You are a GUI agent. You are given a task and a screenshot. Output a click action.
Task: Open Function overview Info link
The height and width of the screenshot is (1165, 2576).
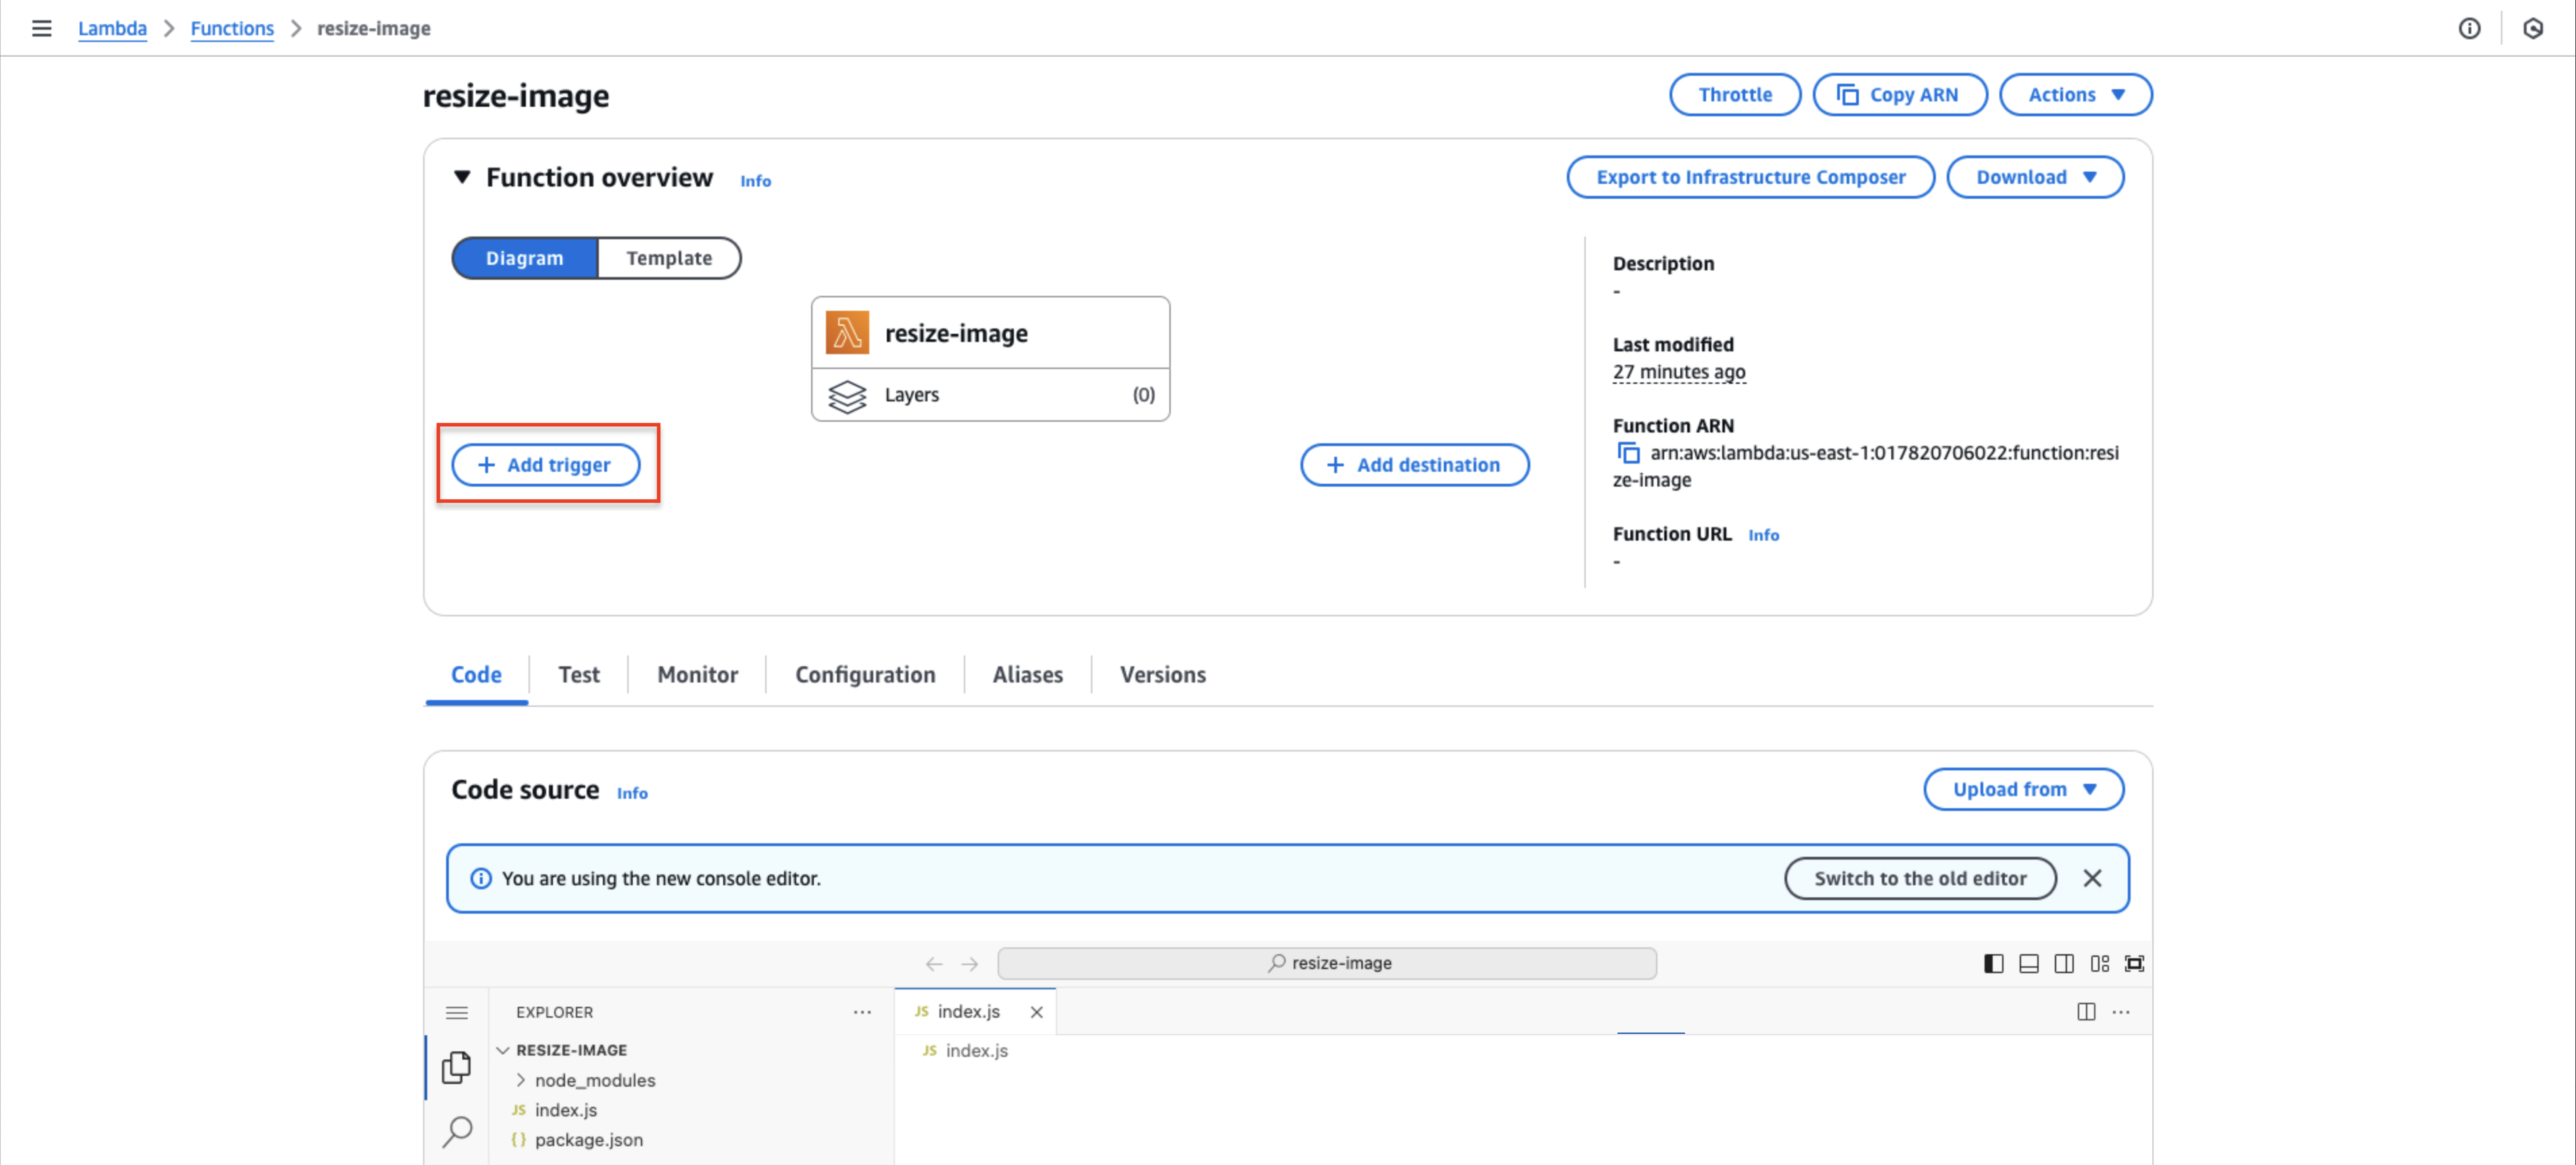click(755, 181)
